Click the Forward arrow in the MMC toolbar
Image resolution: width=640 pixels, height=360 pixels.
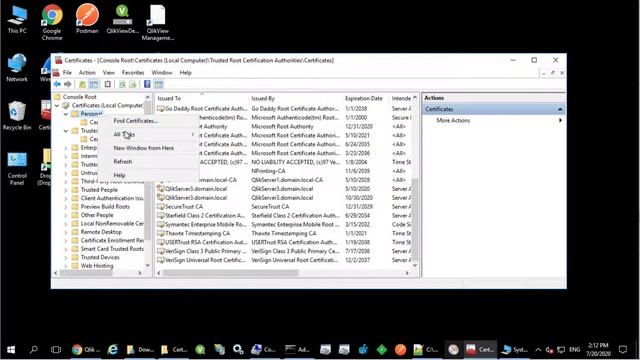[x=68, y=84]
